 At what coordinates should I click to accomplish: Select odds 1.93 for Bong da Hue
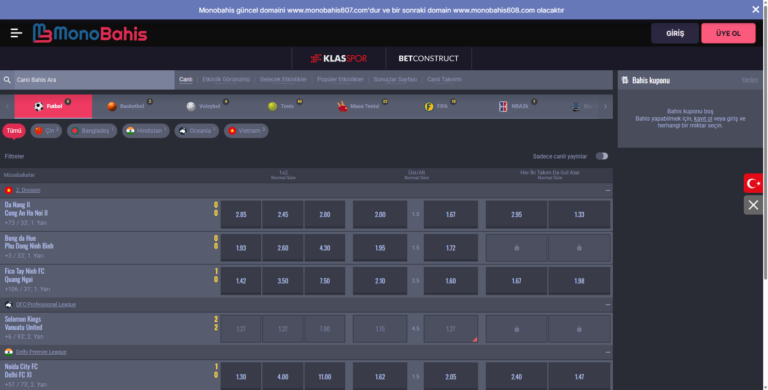(240, 248)
